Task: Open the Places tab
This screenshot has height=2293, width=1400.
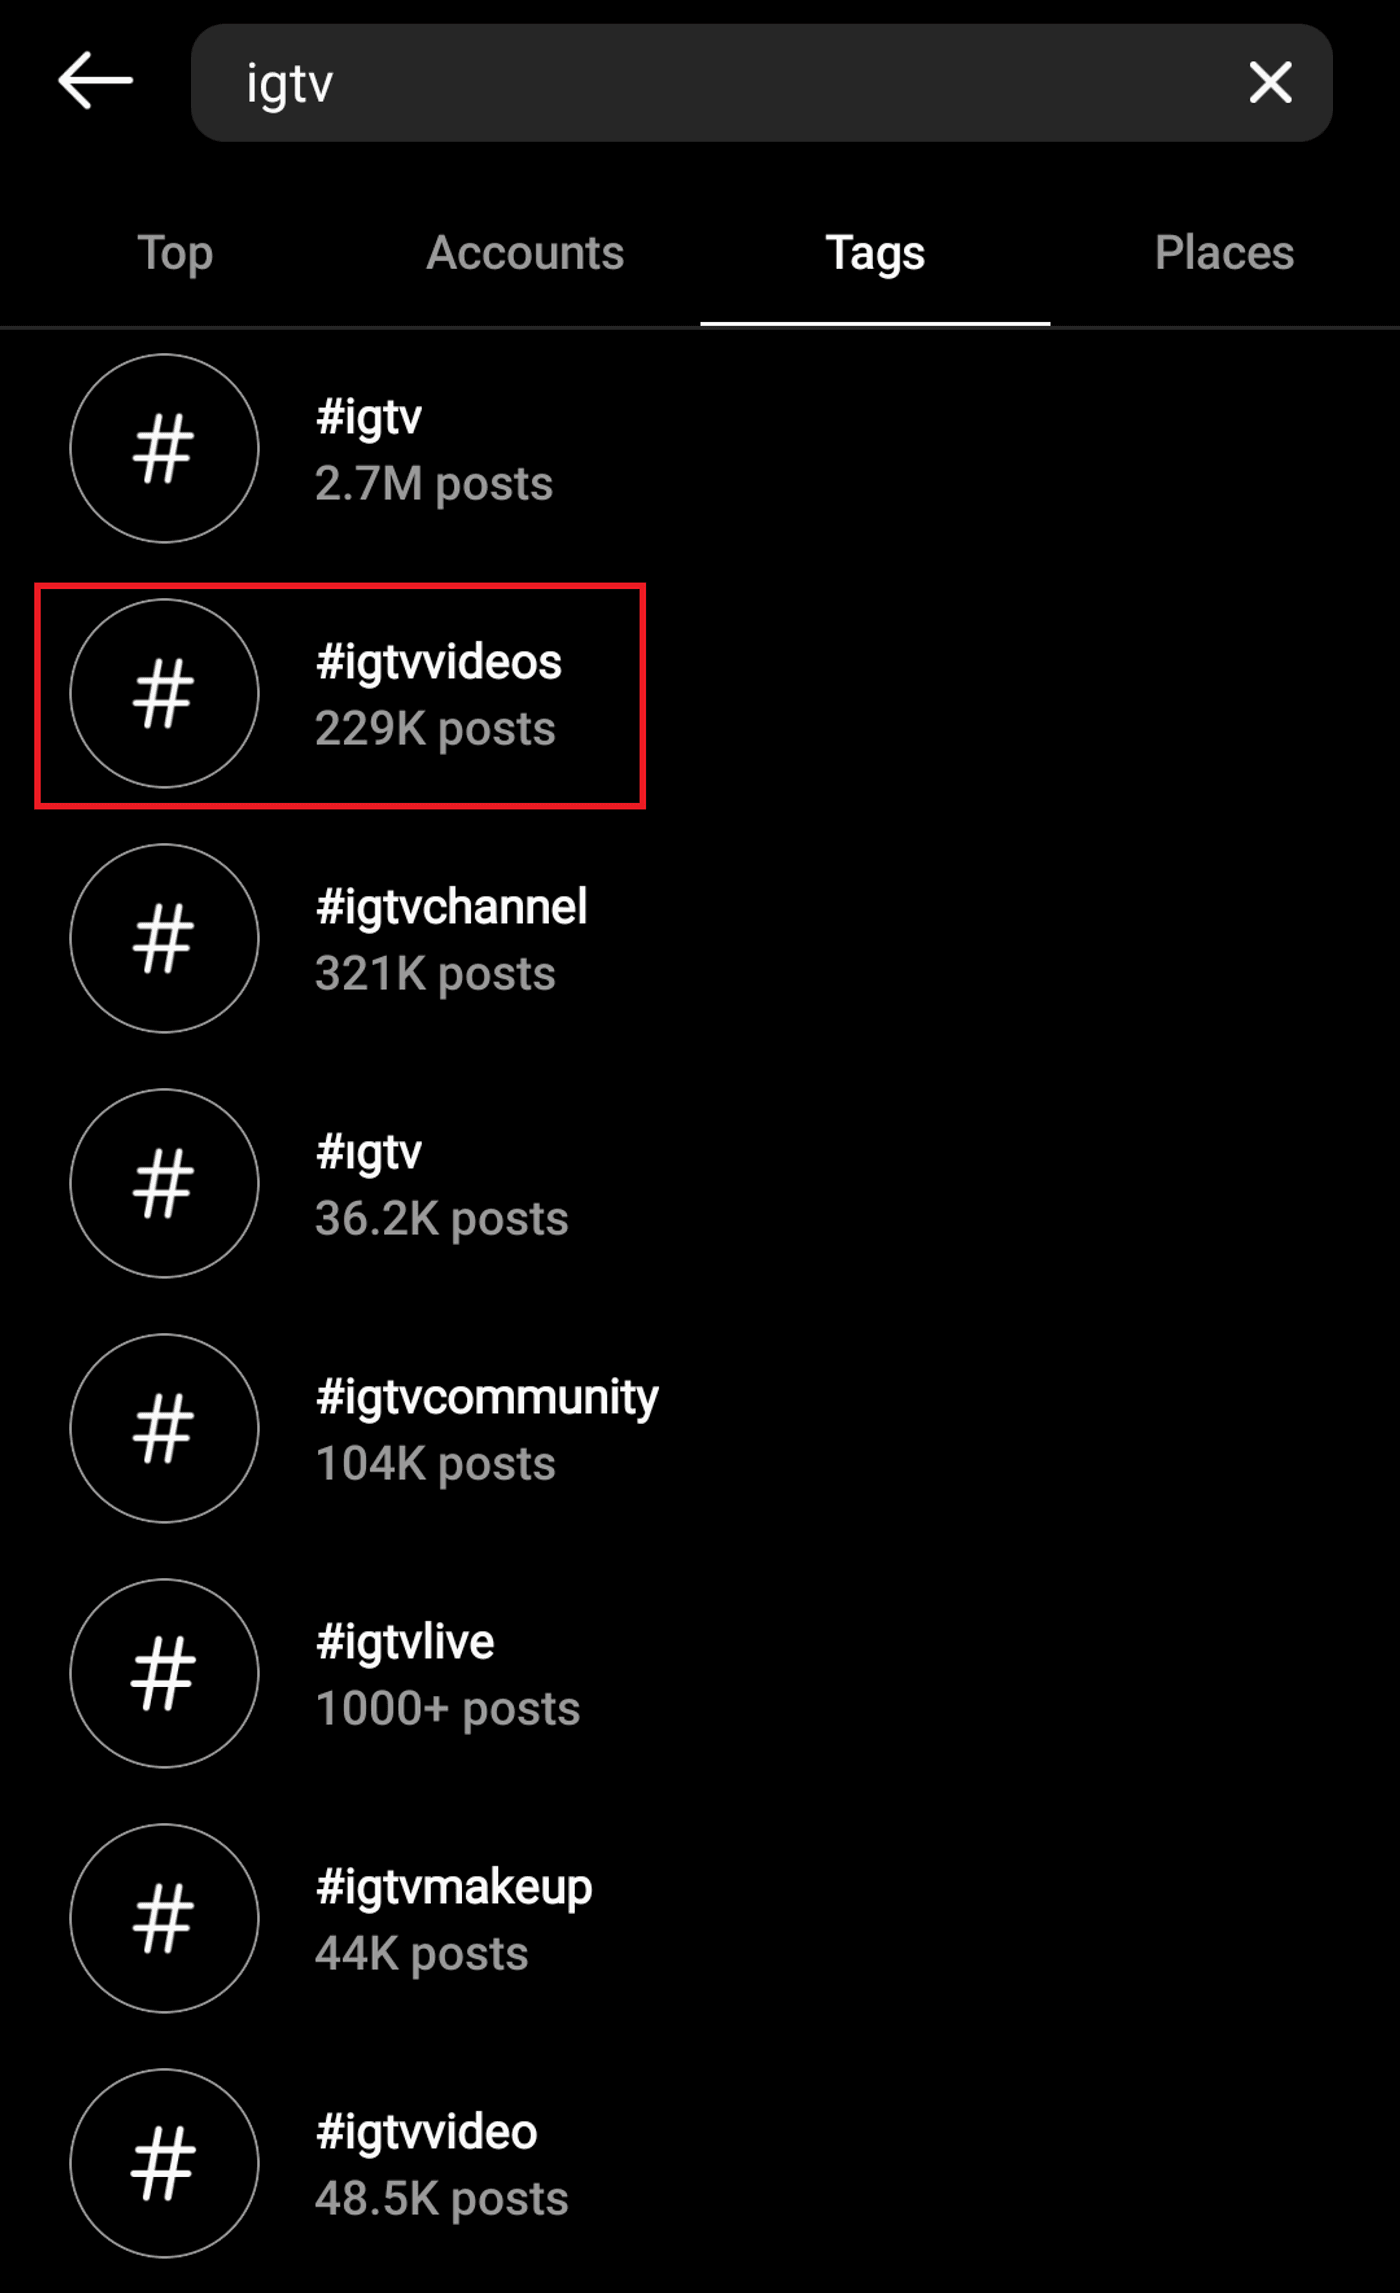Action: click(x=1225, y=253)
